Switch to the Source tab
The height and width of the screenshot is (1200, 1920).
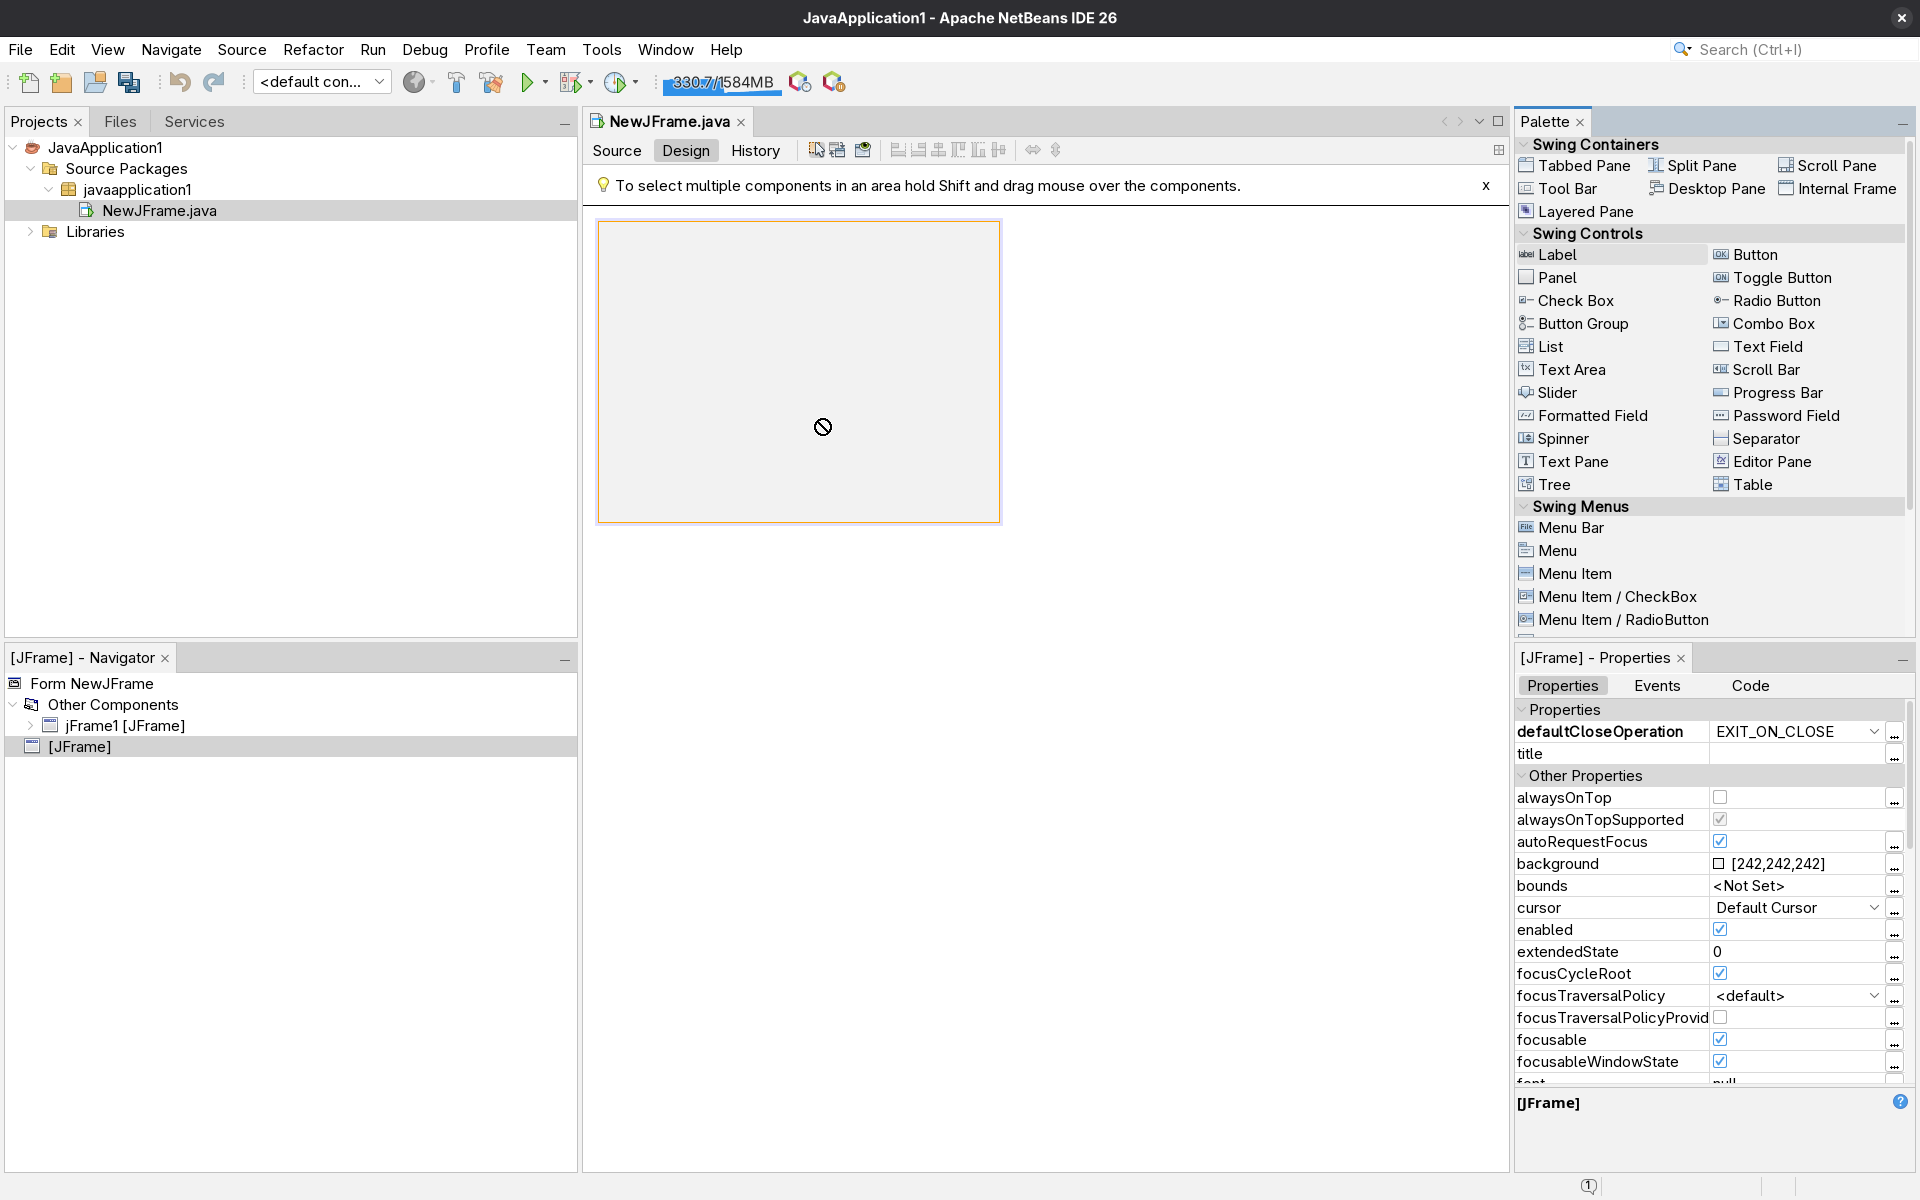(617, 150)
